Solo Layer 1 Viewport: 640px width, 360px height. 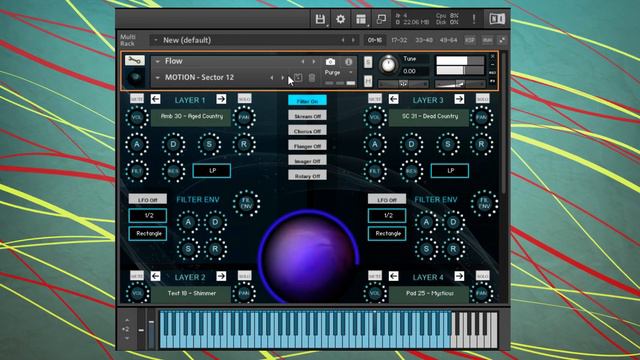click(244, 99)
